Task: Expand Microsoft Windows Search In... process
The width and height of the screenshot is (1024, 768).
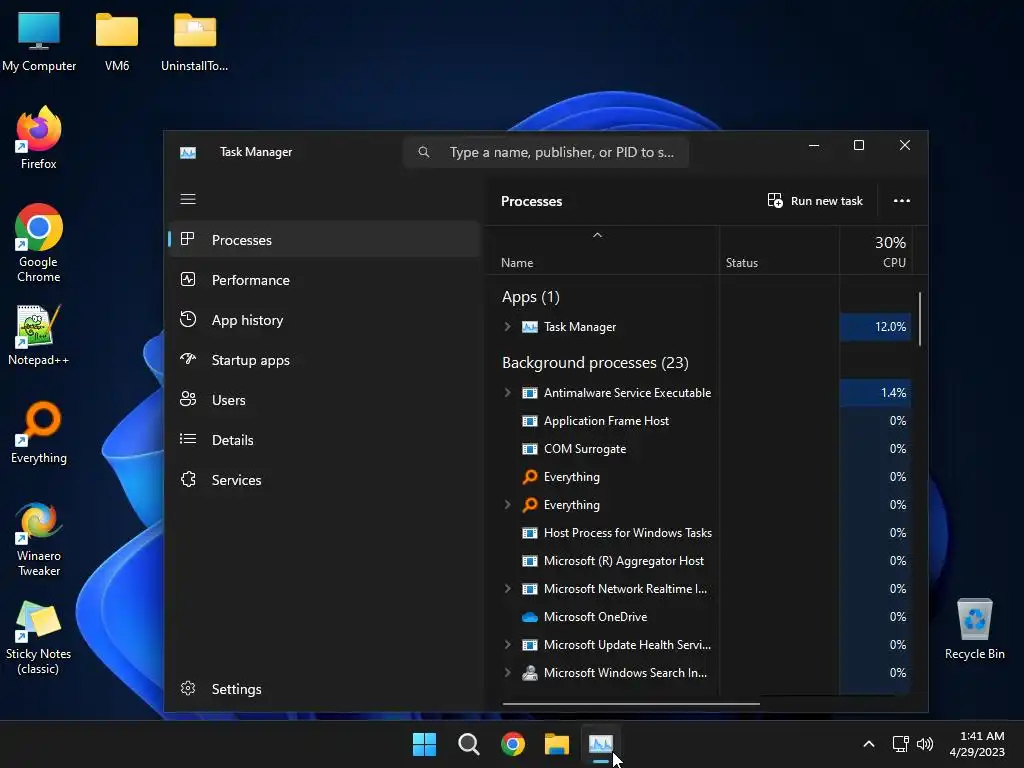Action: click(507, 673)
